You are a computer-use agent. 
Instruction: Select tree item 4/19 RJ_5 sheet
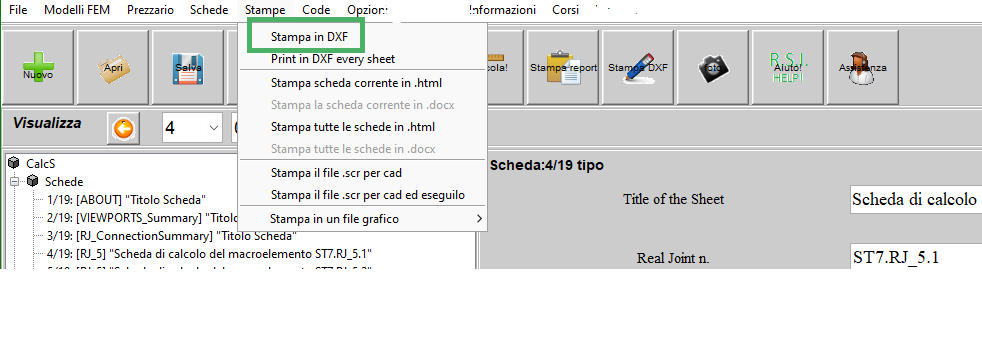210,254
